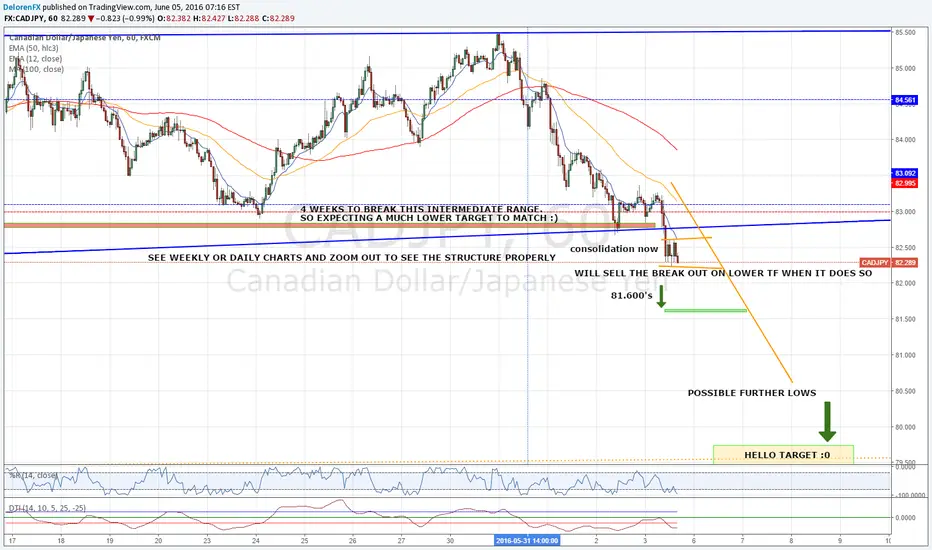Image resolution: width=932 pixels, height=550 pixels.
Task: Click the blue 83.092 price tag
Action: point(905,174)
